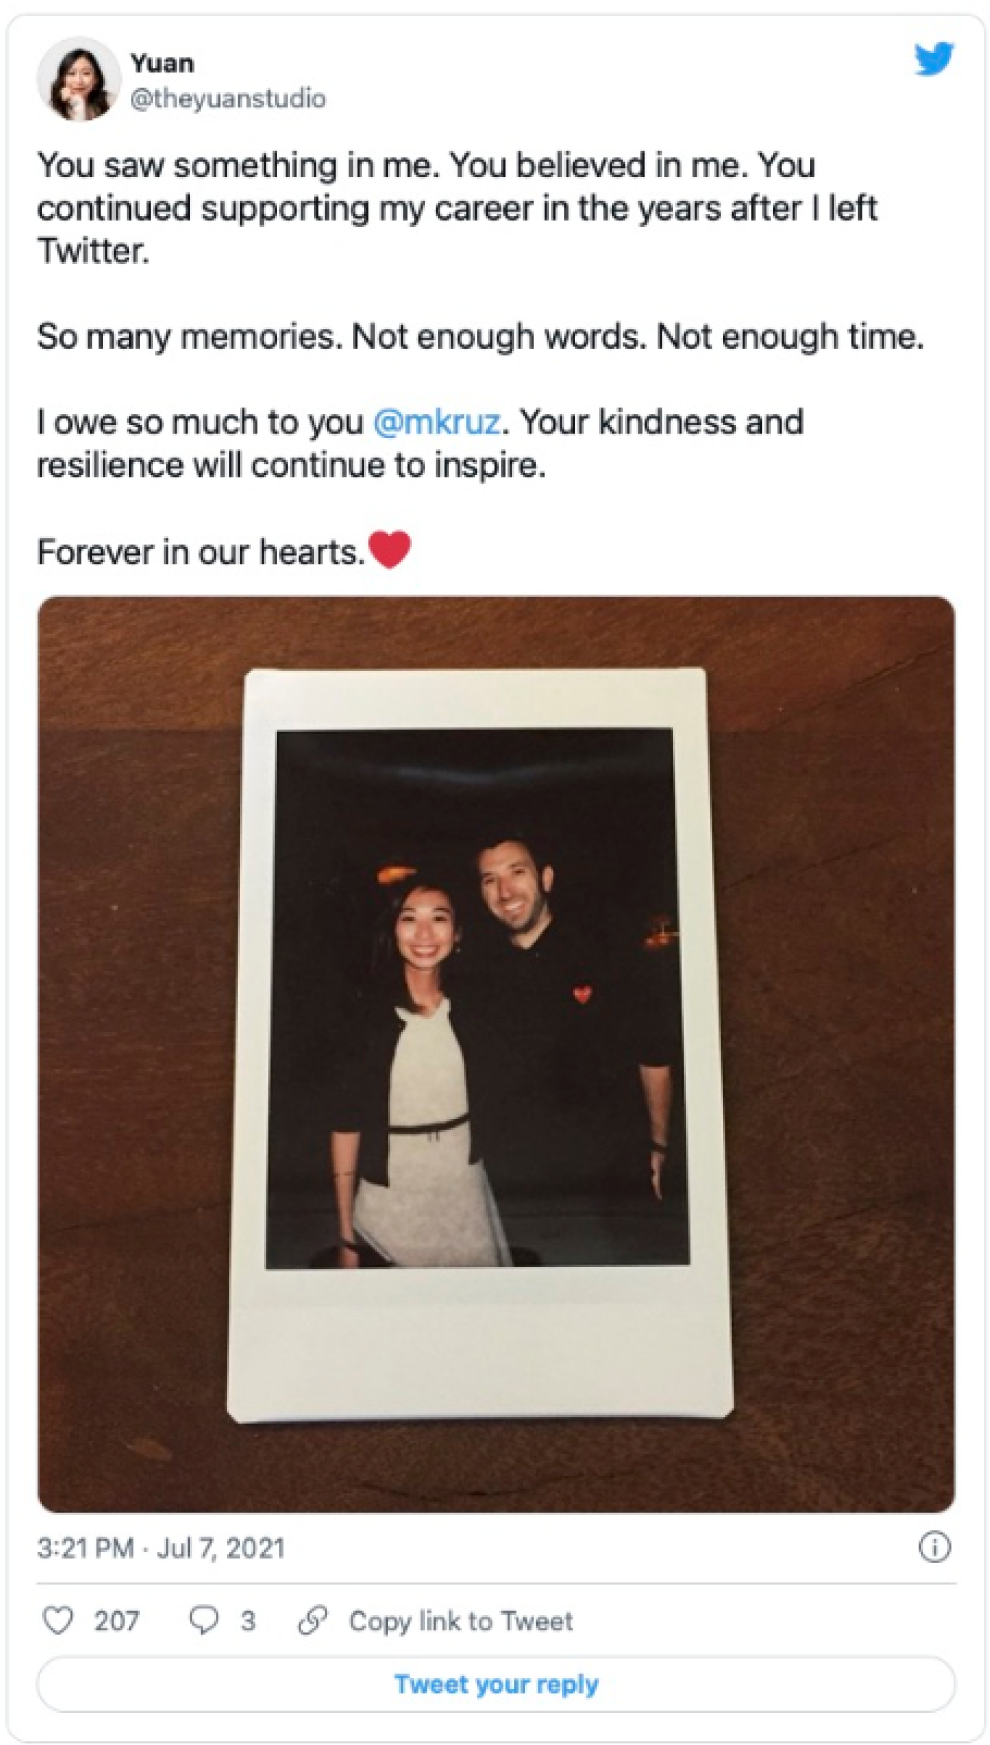The width and height of the screenshot is (990, 1745).
Task: Click the tweet text first paragraph
Action: [x=458, y=208]
